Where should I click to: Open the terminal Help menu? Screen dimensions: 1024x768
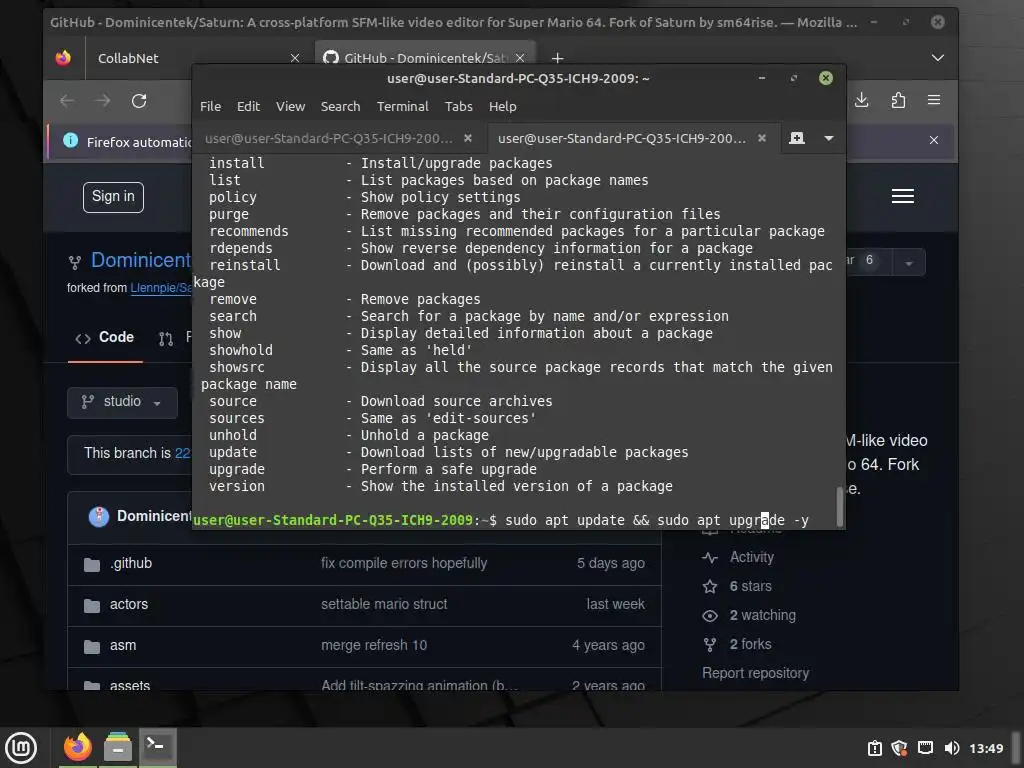(x=502, y=106)
